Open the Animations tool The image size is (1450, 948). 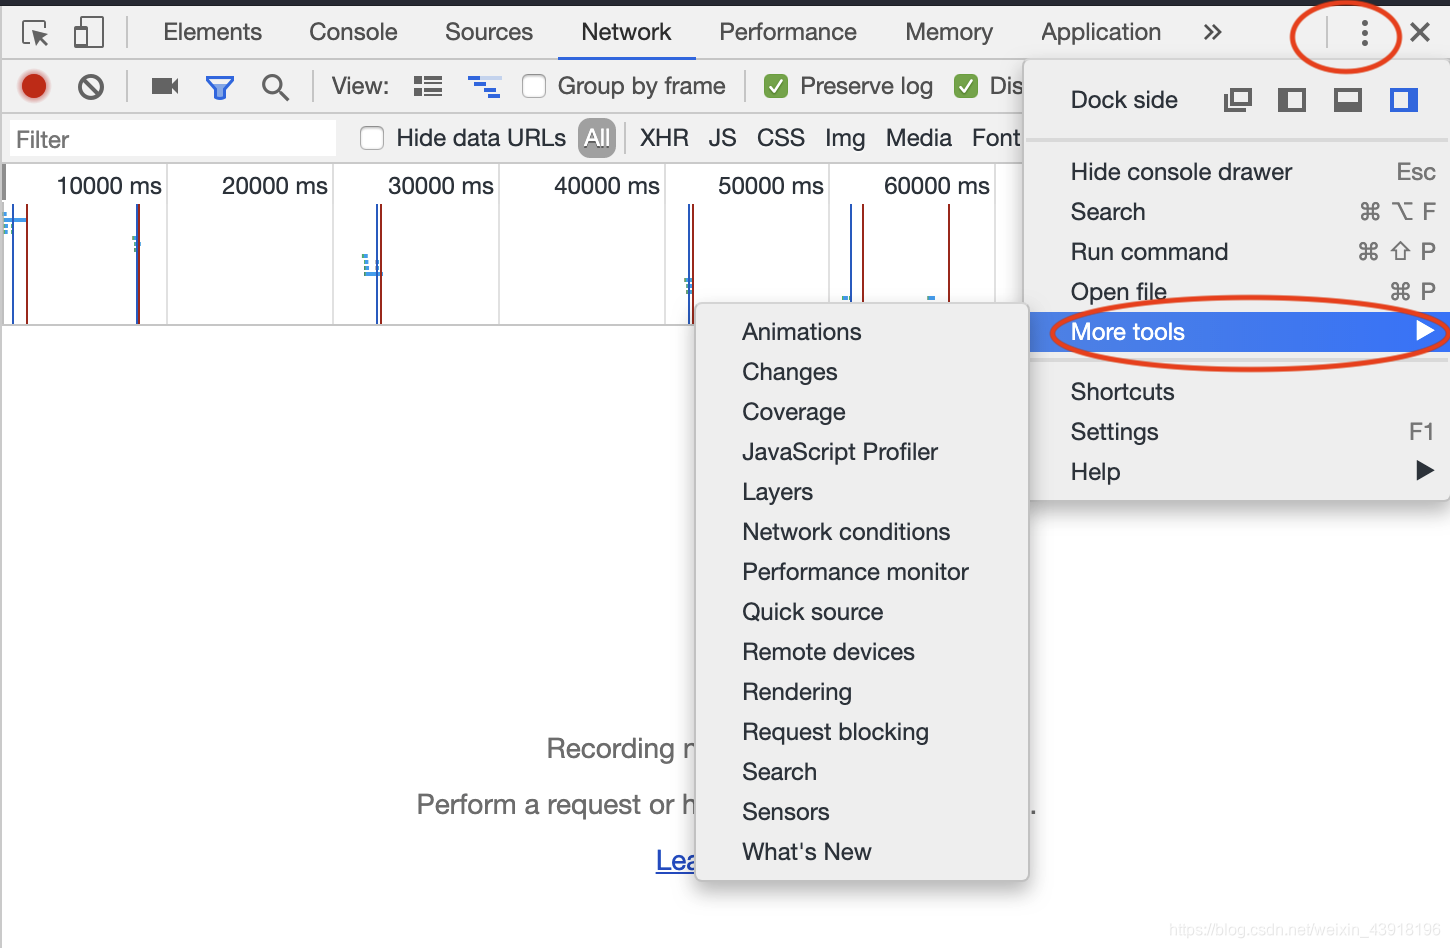(x=862, y=332)
